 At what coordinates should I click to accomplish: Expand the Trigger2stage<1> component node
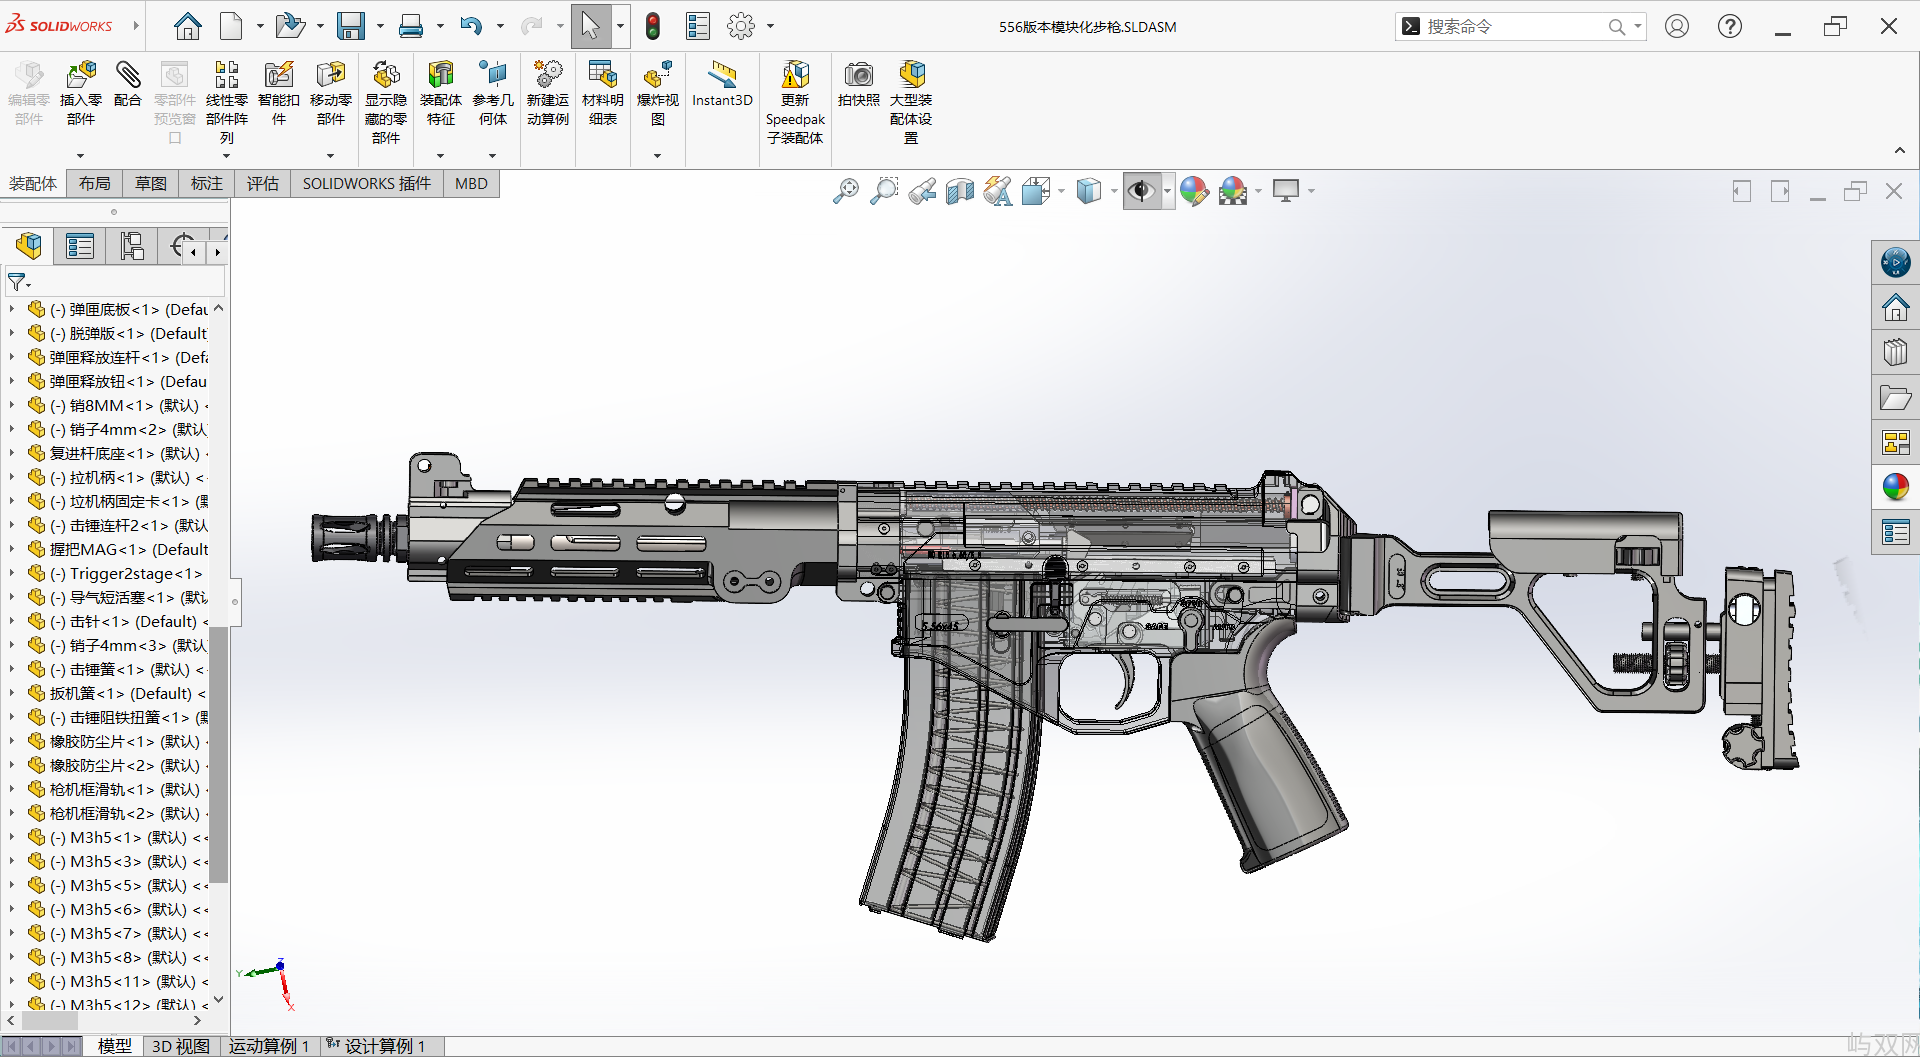click(x=12, y=574)
